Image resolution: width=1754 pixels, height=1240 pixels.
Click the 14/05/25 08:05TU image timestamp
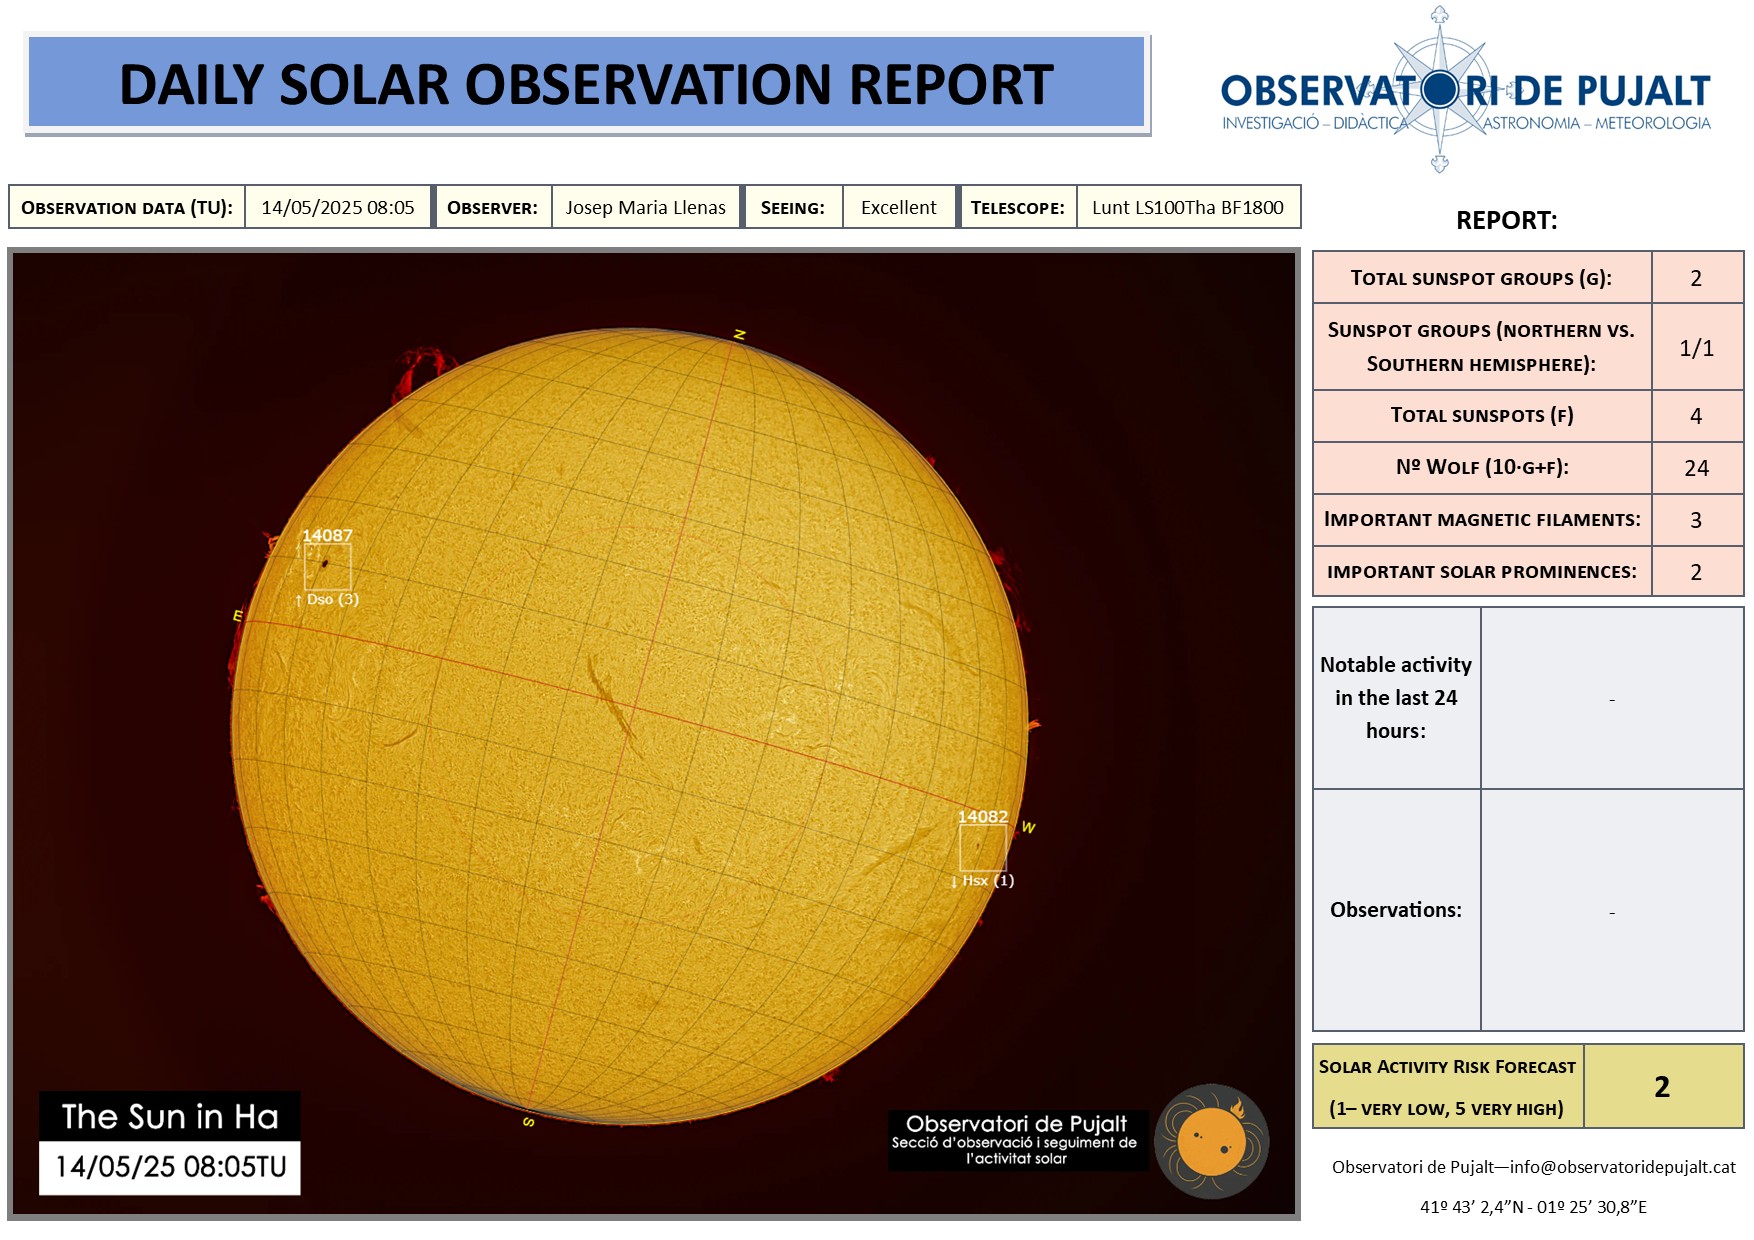click(x=170, y=1167)
